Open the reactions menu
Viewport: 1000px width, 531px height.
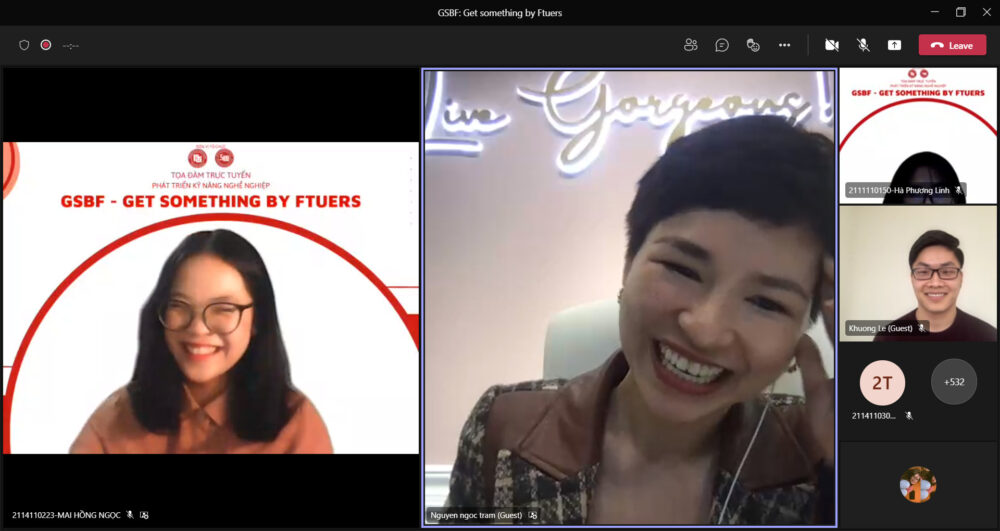[x=753, y=45]
